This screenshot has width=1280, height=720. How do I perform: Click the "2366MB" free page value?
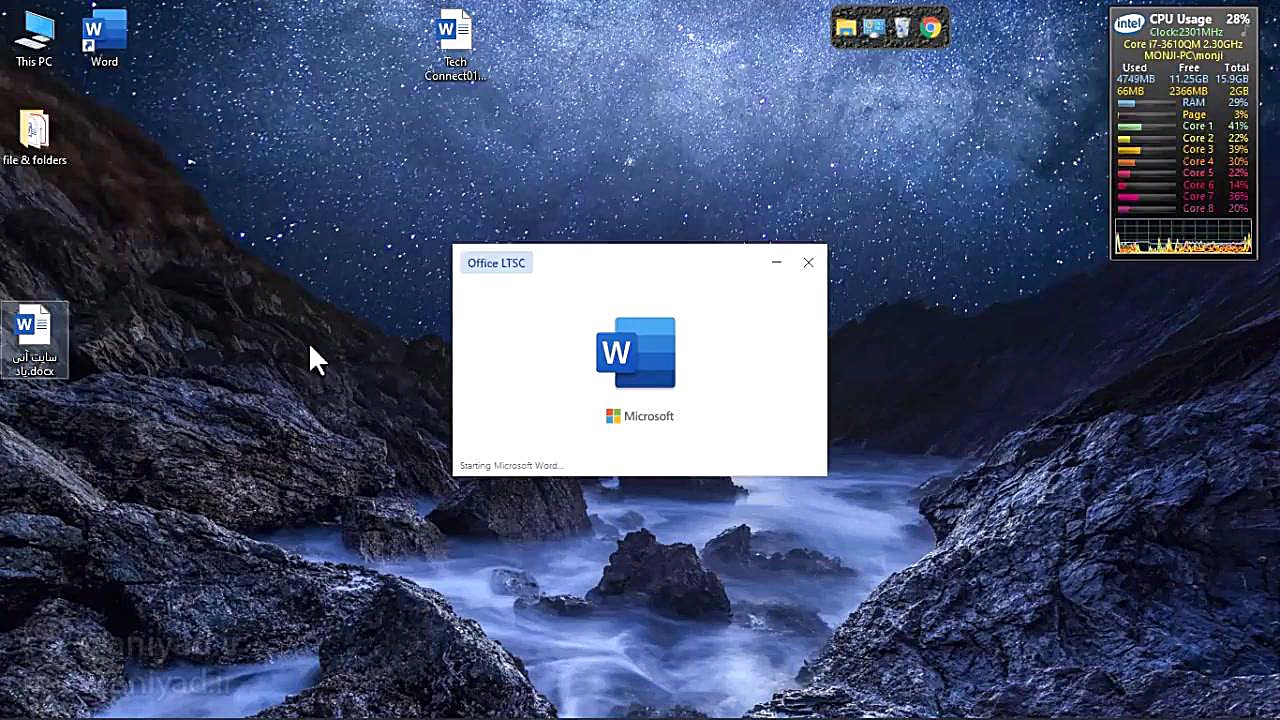pos(1189,91)
